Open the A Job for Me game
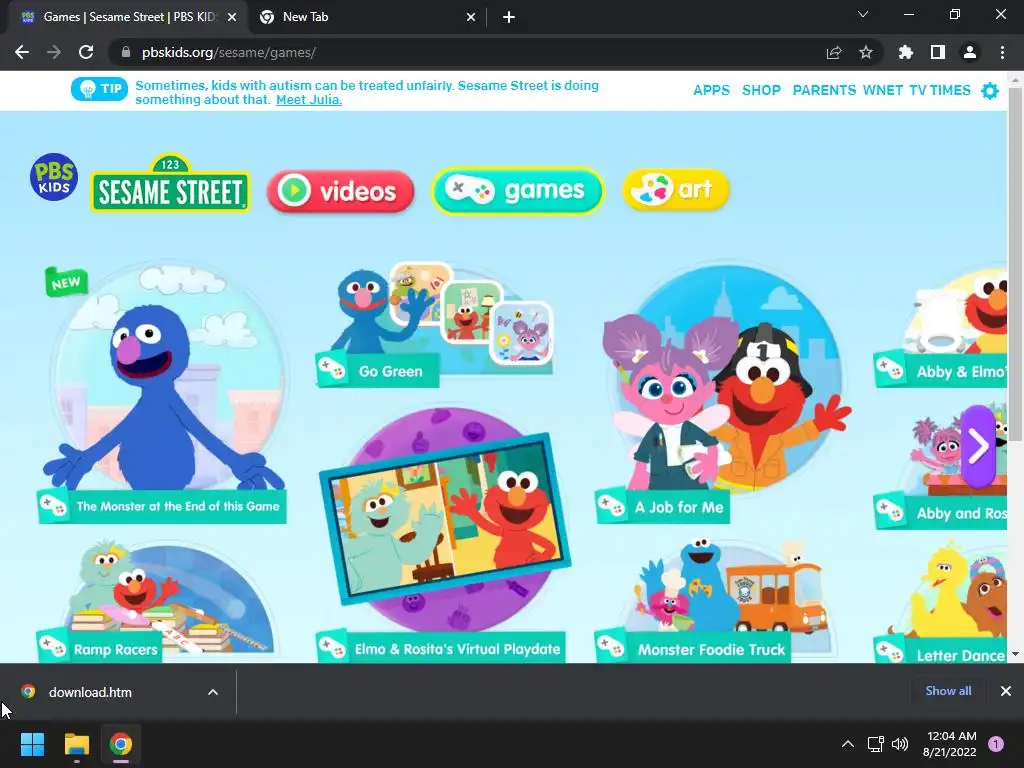1024x768 pixels. pos(722,392)
